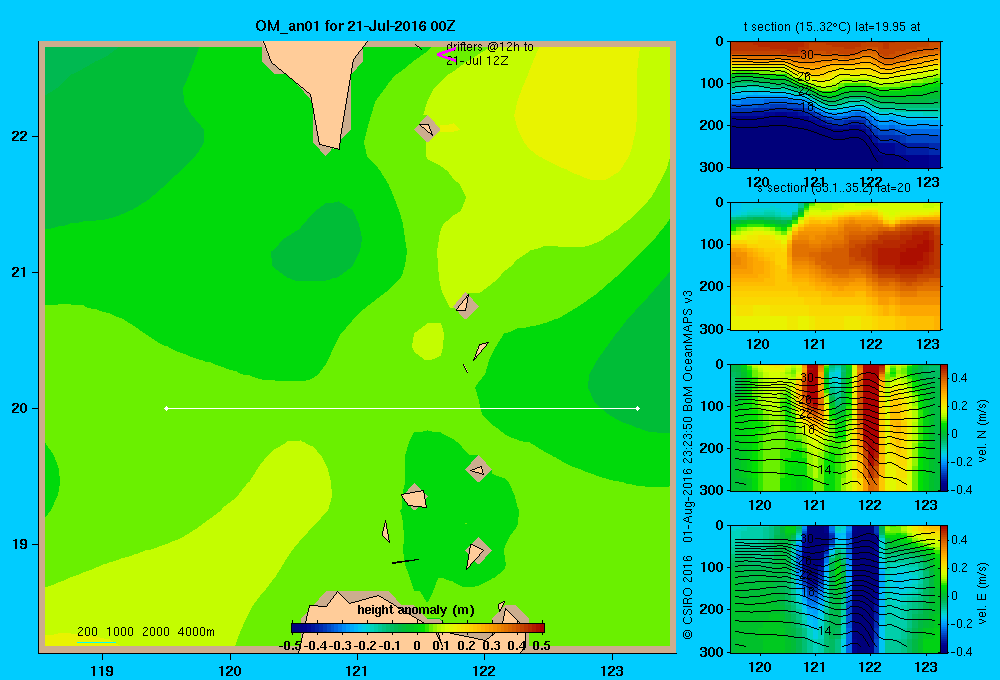Click the magenta drifter track marker
Viewport: 1000px width, 680px height.
click(x=445, y=55)
